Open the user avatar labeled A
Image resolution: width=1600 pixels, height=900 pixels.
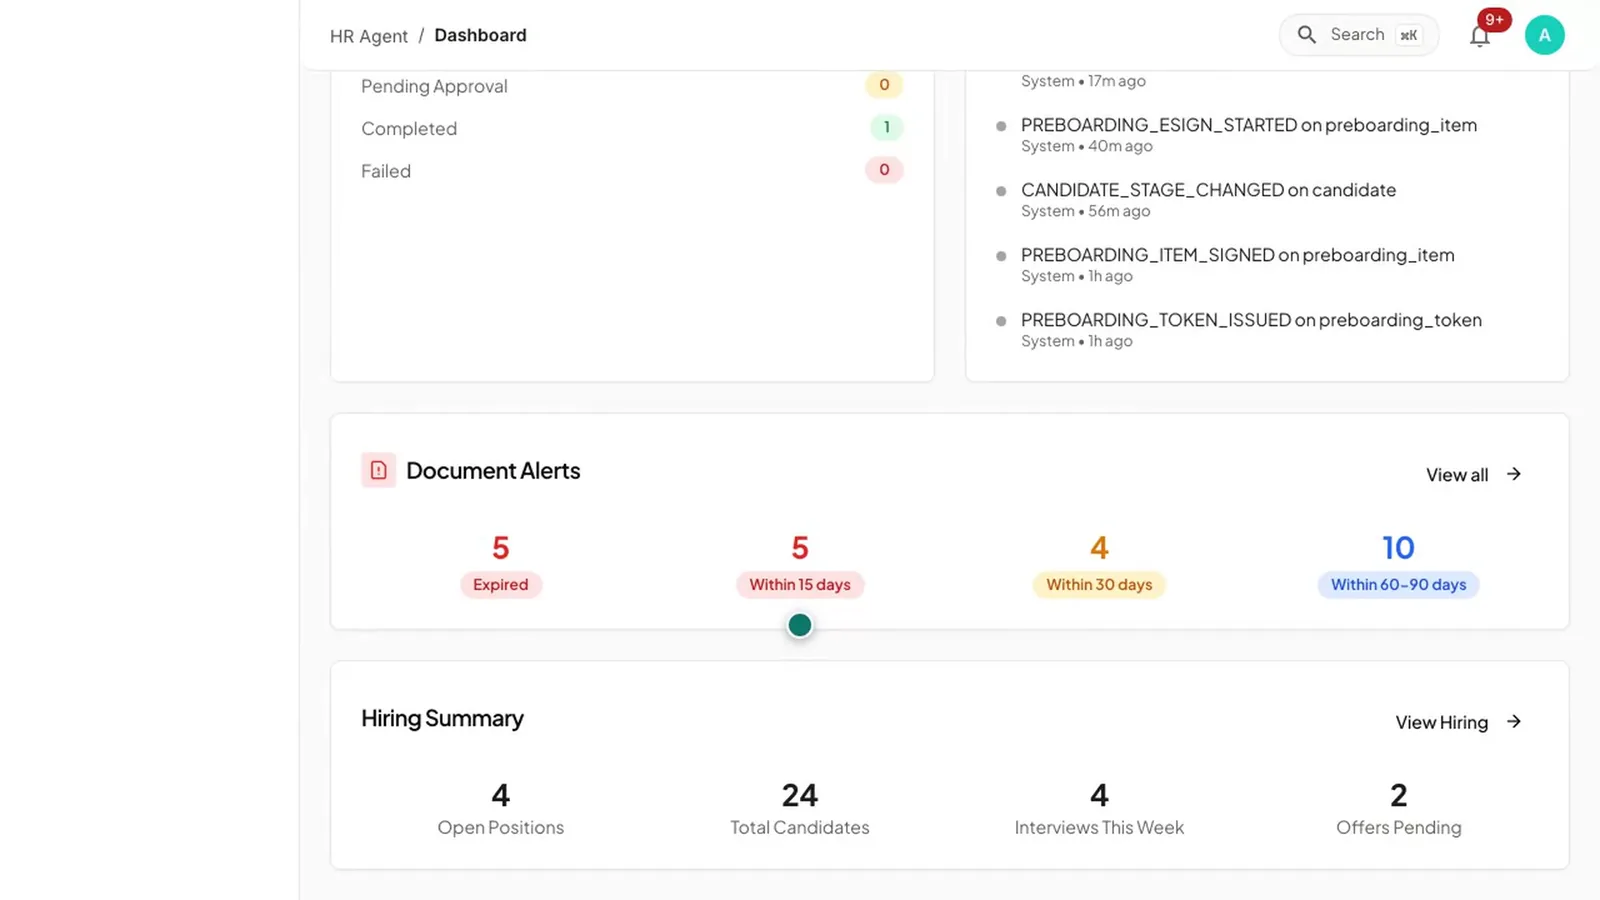pyautogui.click(x=1544, y=35)
